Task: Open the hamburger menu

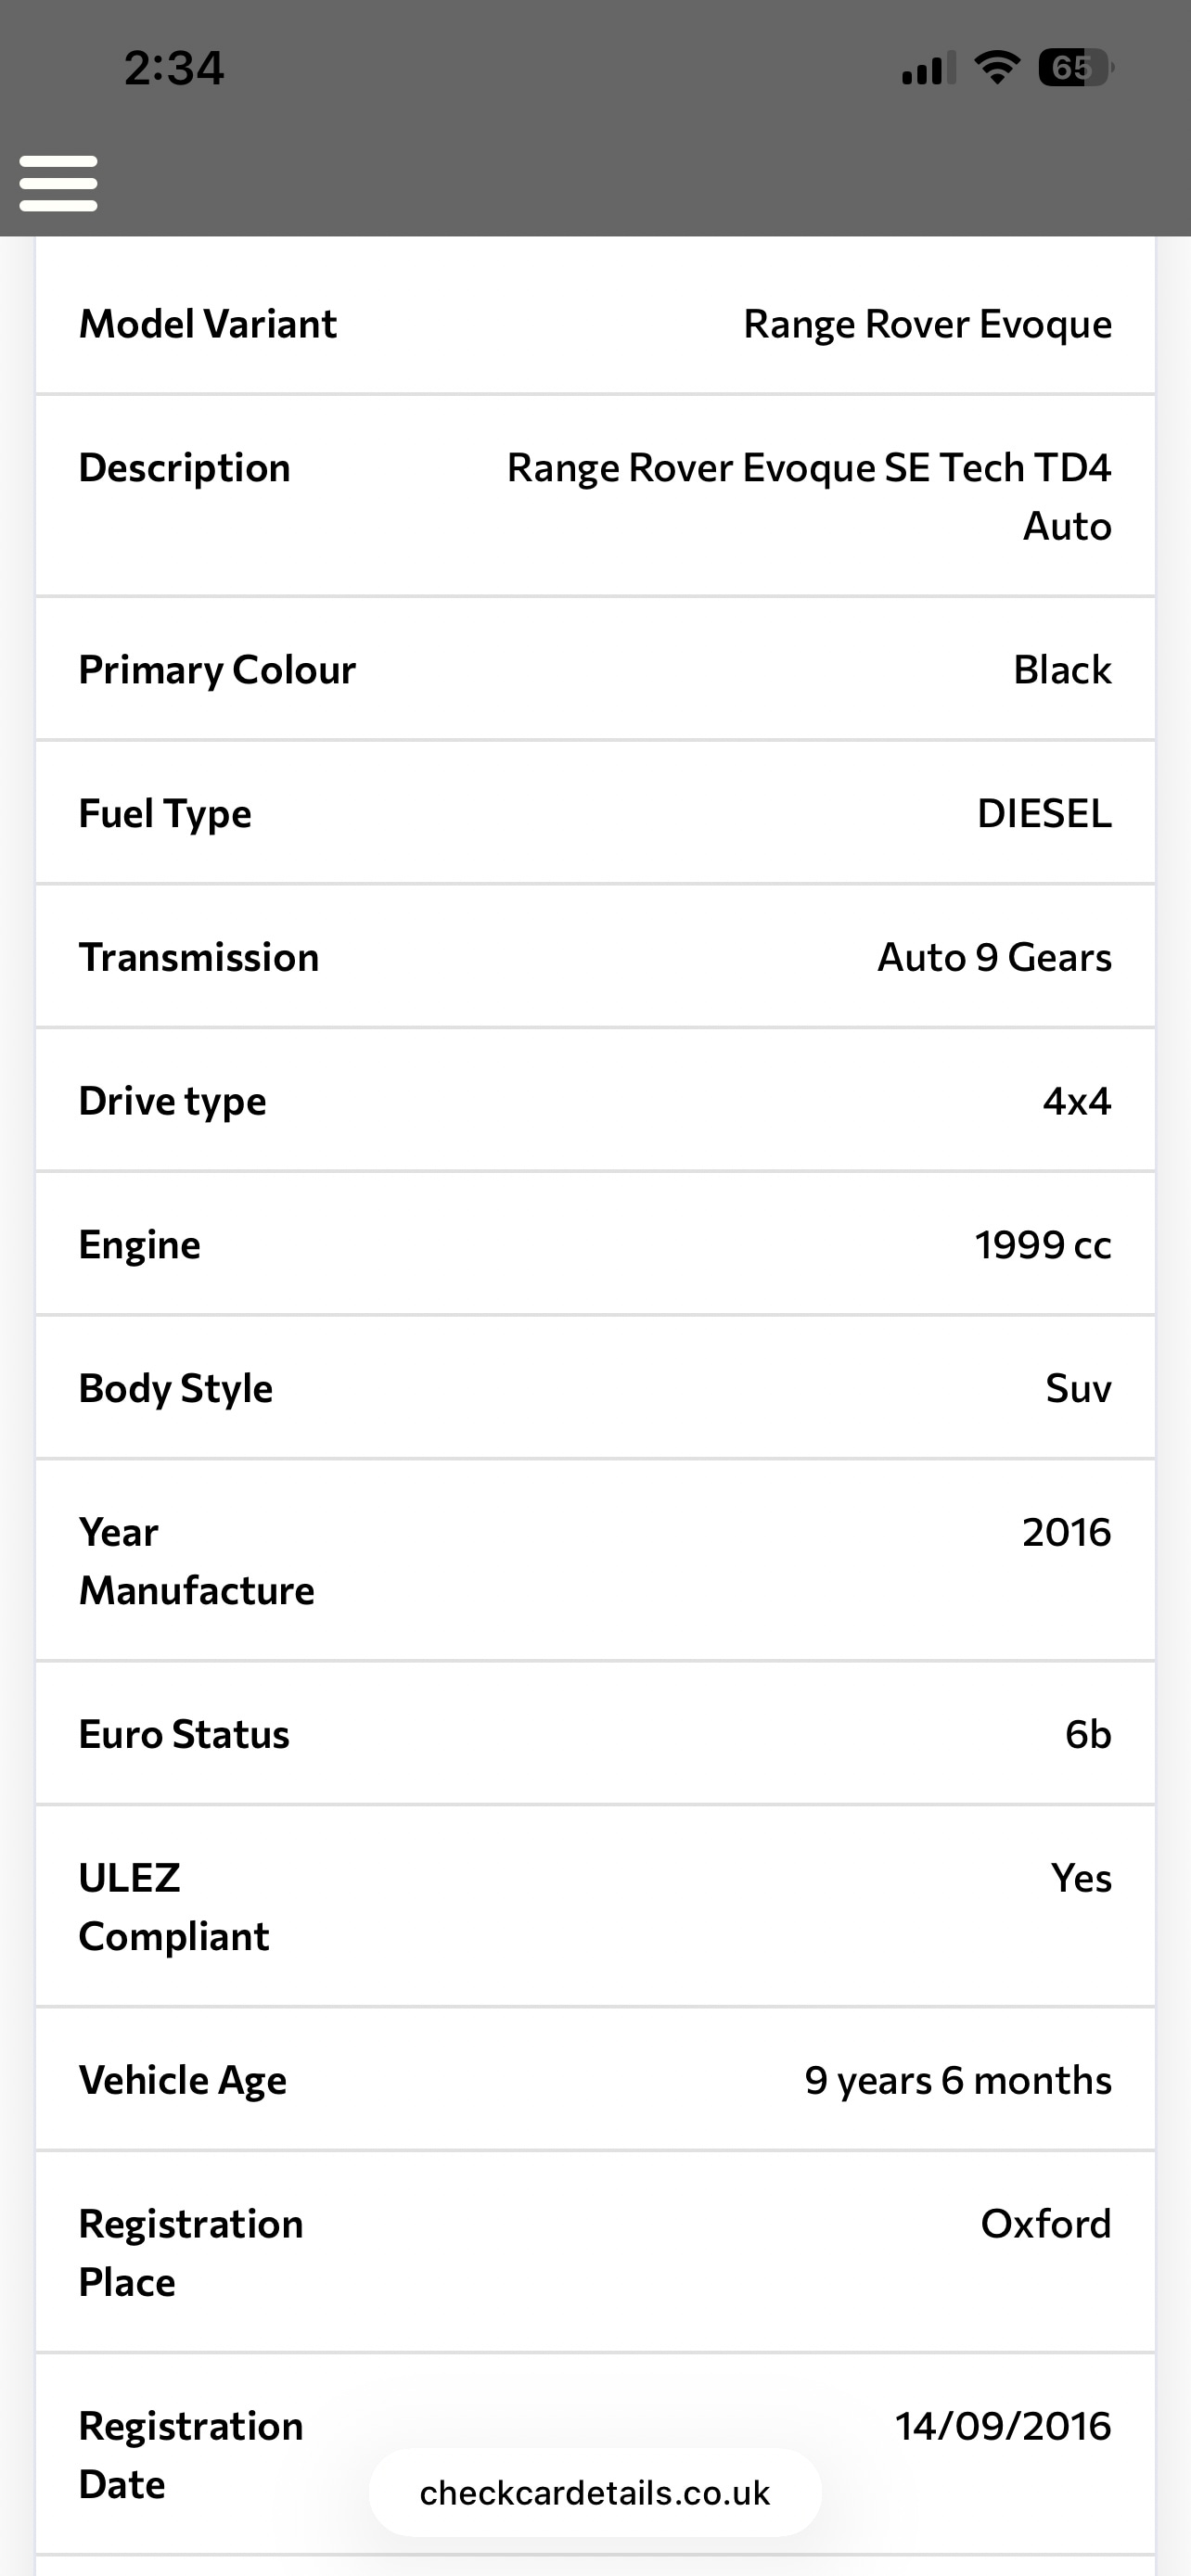Action: click(58, 183)
